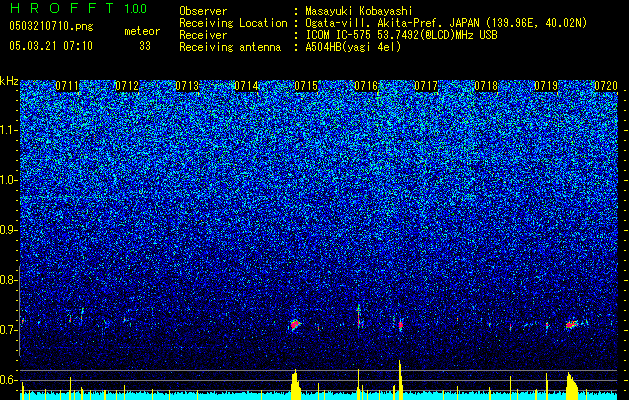Click the 0713 time marker
The image size is (629, 400).
coord(187,86)
